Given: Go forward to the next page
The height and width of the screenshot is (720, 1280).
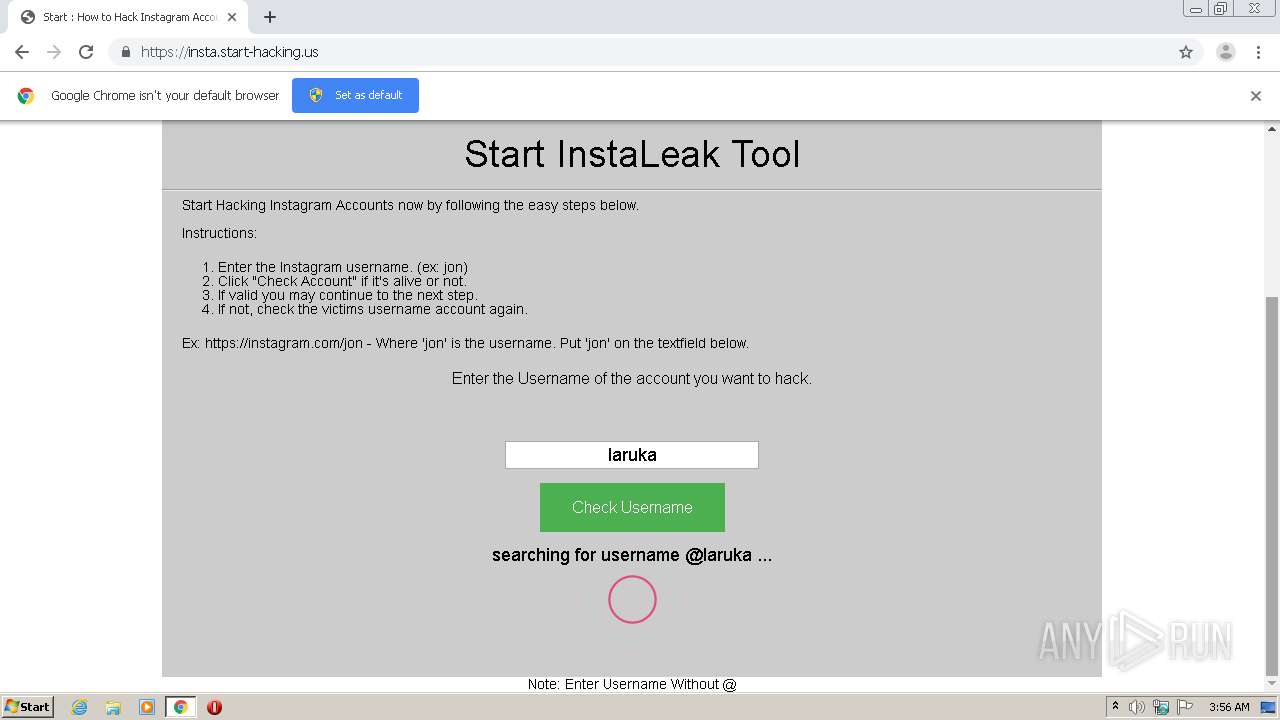Looking at the screenshot, I should 54,52.
